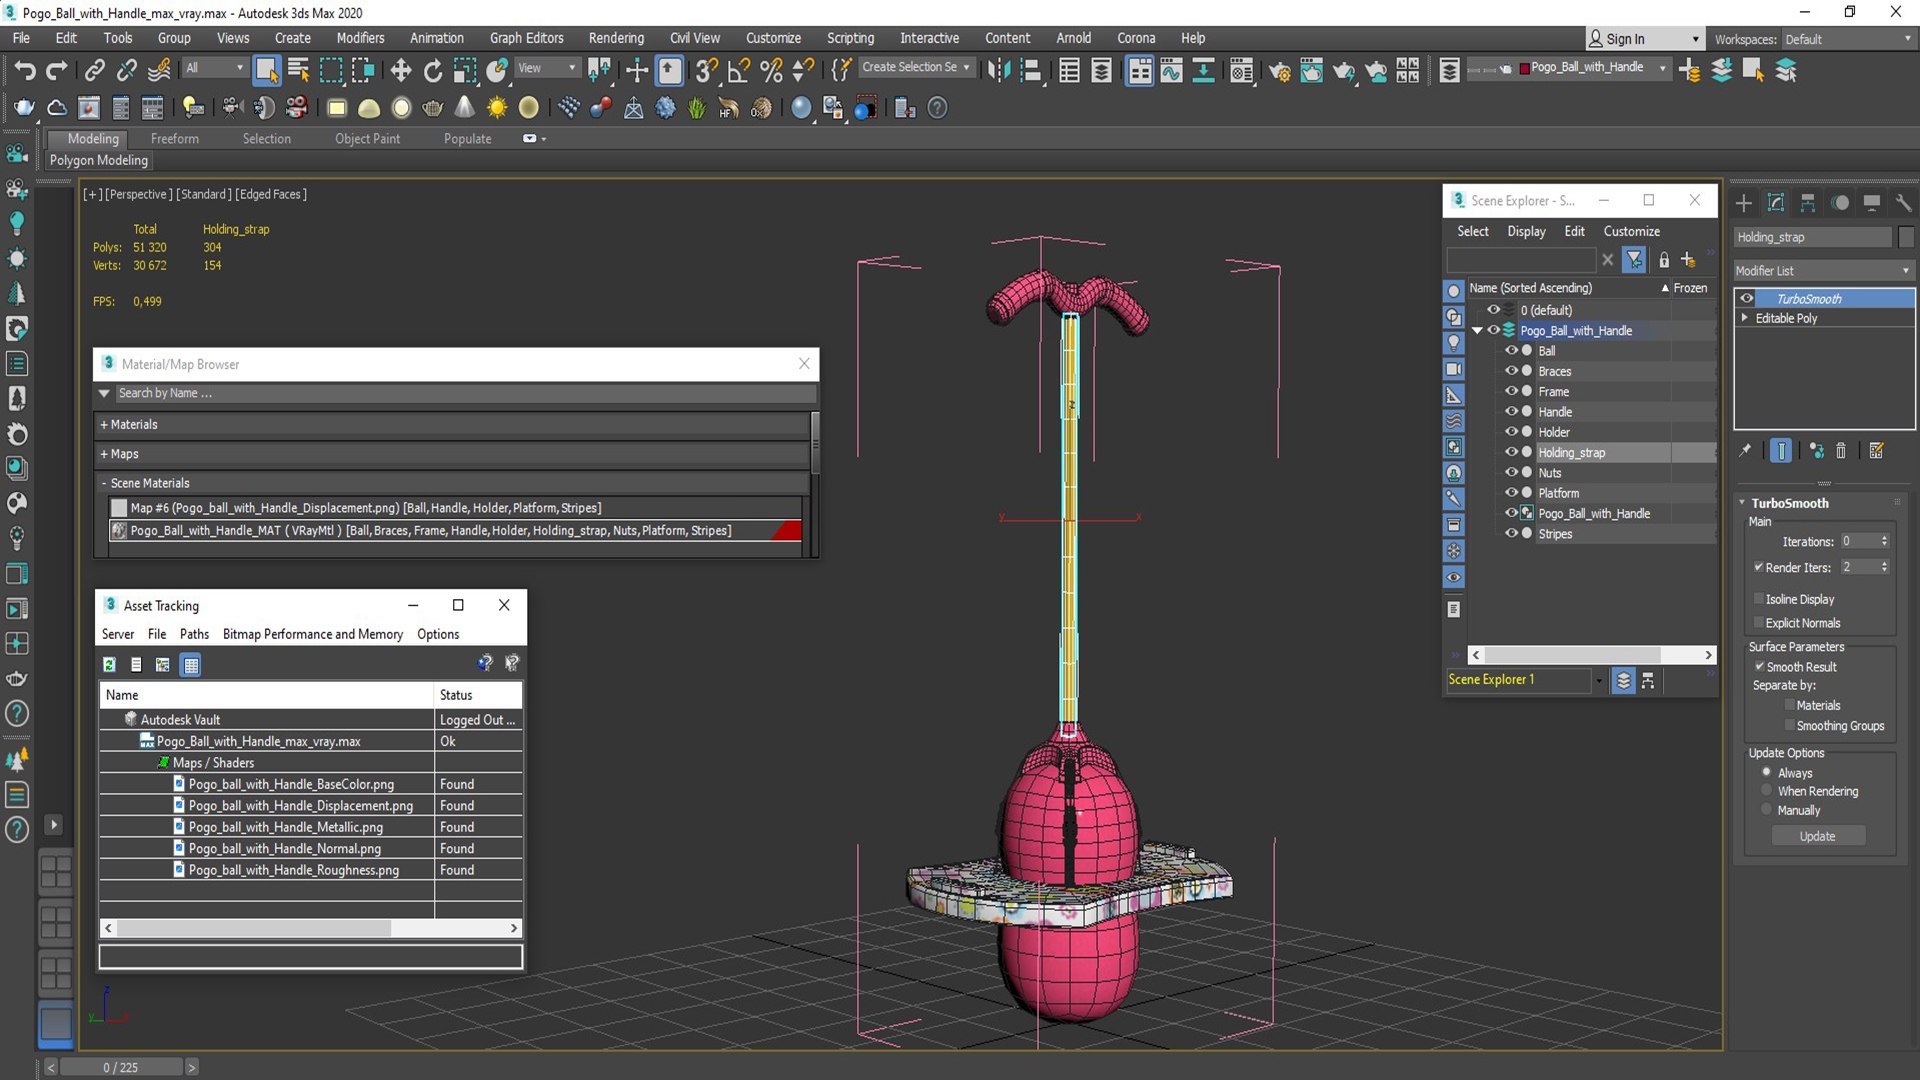Open the Rendering menu
The height and width of the screenshot is (1080, 1920).
(616, 38)
